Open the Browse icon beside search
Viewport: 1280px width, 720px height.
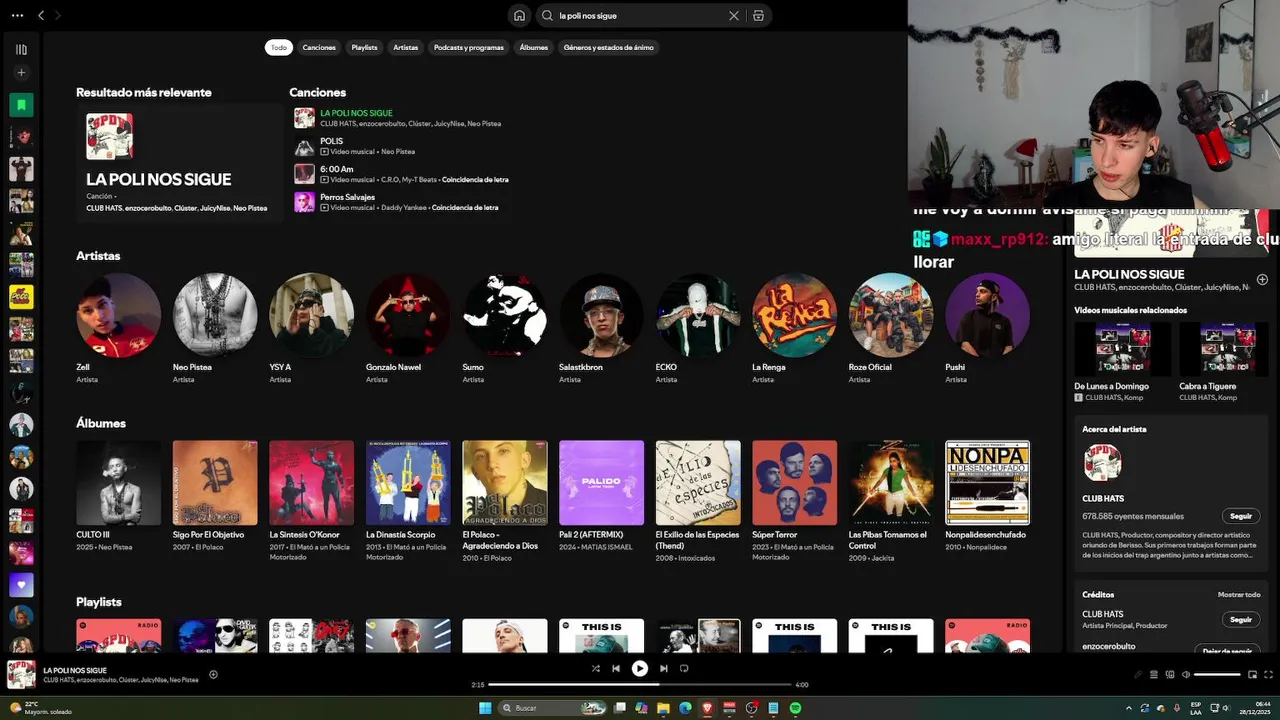coord(758,15)
